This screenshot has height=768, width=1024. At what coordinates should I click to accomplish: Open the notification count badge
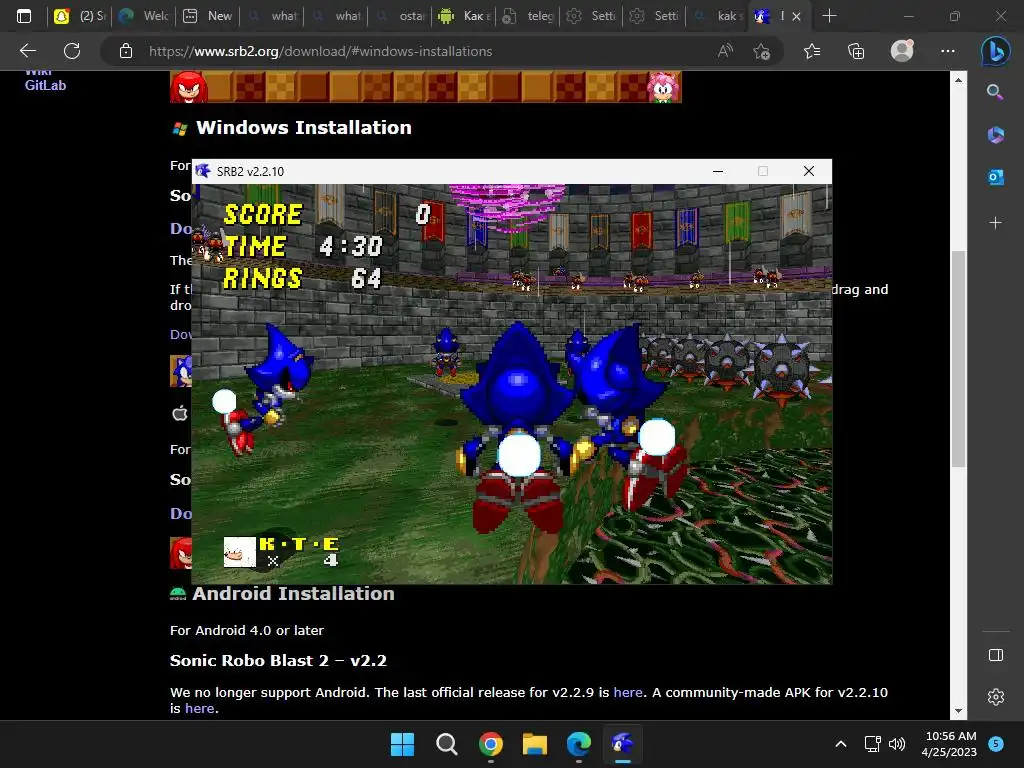(996, 744)
